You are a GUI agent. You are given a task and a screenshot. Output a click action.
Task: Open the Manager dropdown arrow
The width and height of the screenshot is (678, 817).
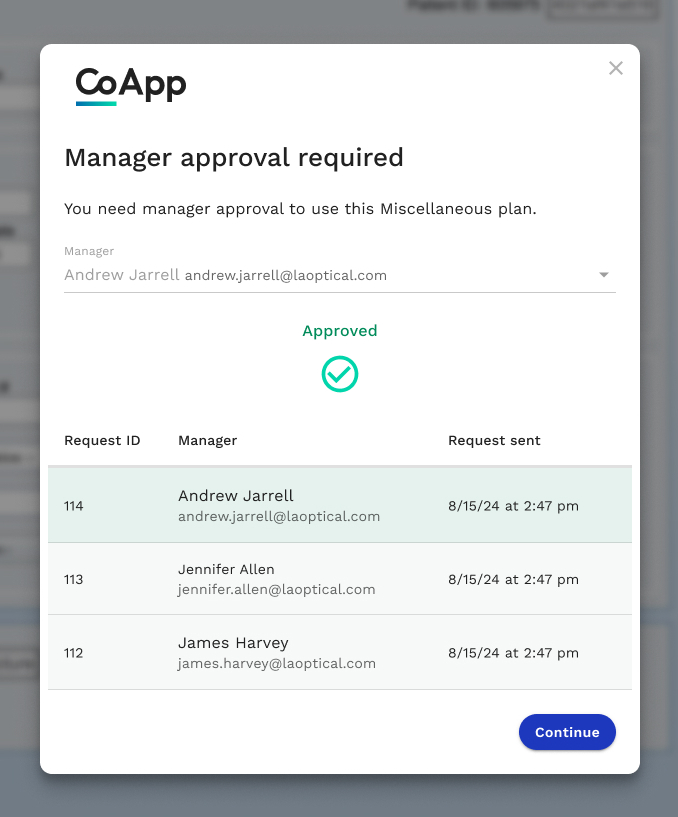pos(603,275)
